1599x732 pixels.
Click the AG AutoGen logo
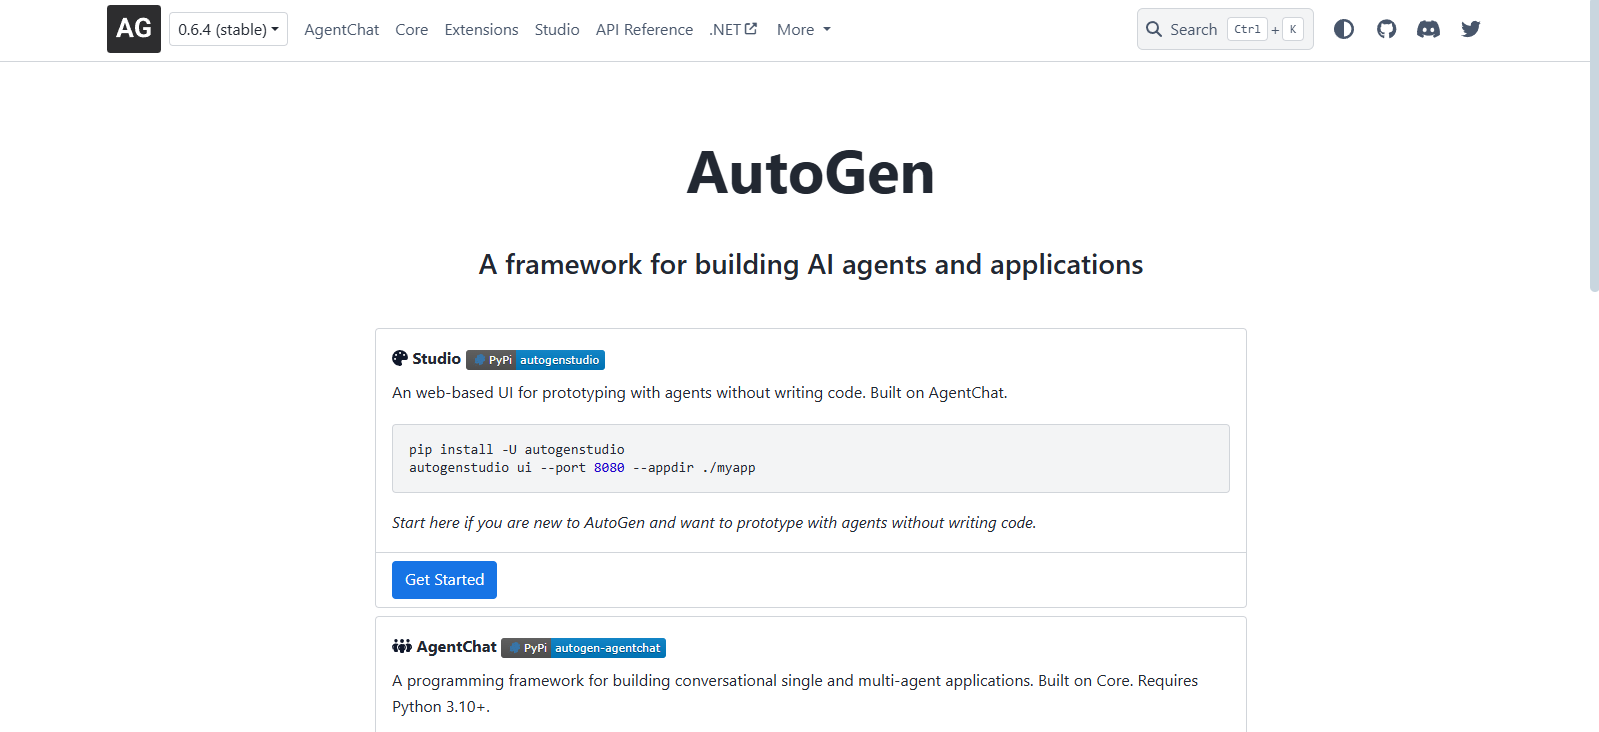(134, 29)
